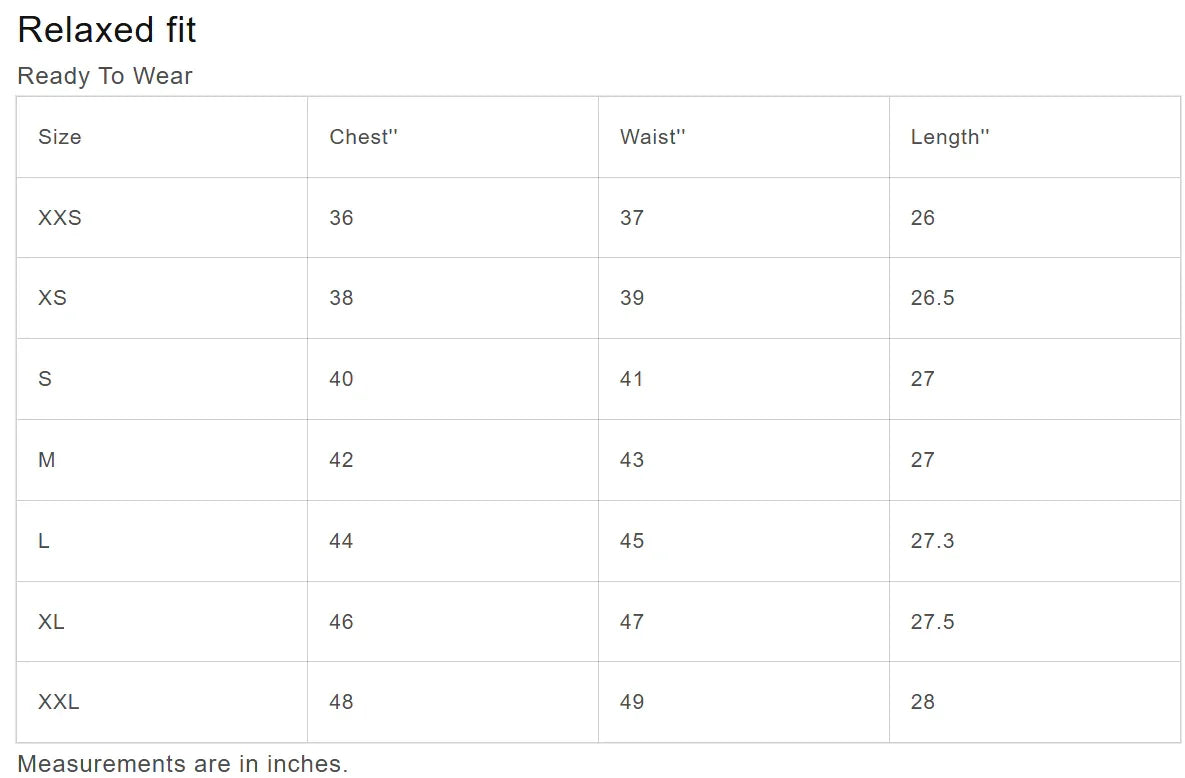The image size is (1185, 778).
Task: Click the XXS size cell
Action: (x=60, y=218)
